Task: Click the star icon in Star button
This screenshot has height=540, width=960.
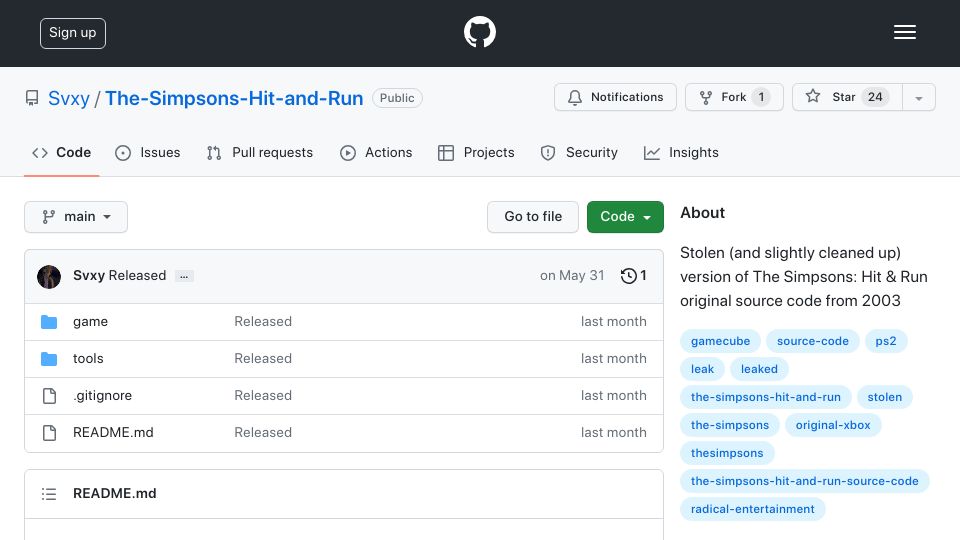Action: pos(812,96)
